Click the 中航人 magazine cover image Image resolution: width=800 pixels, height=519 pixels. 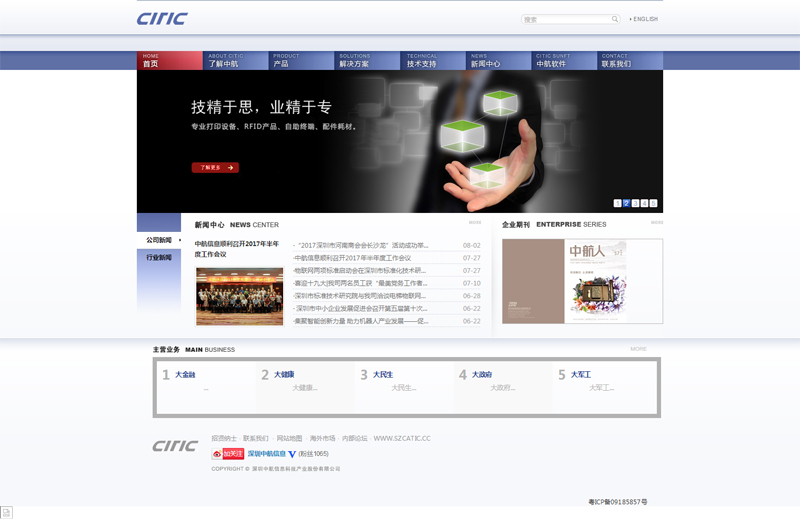[582, 281]
